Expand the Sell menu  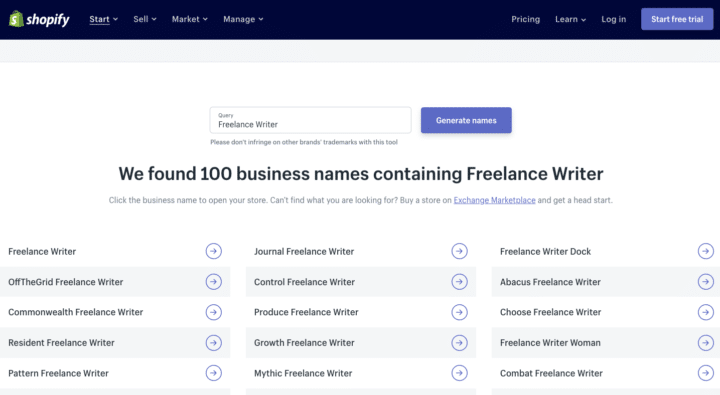145,19
